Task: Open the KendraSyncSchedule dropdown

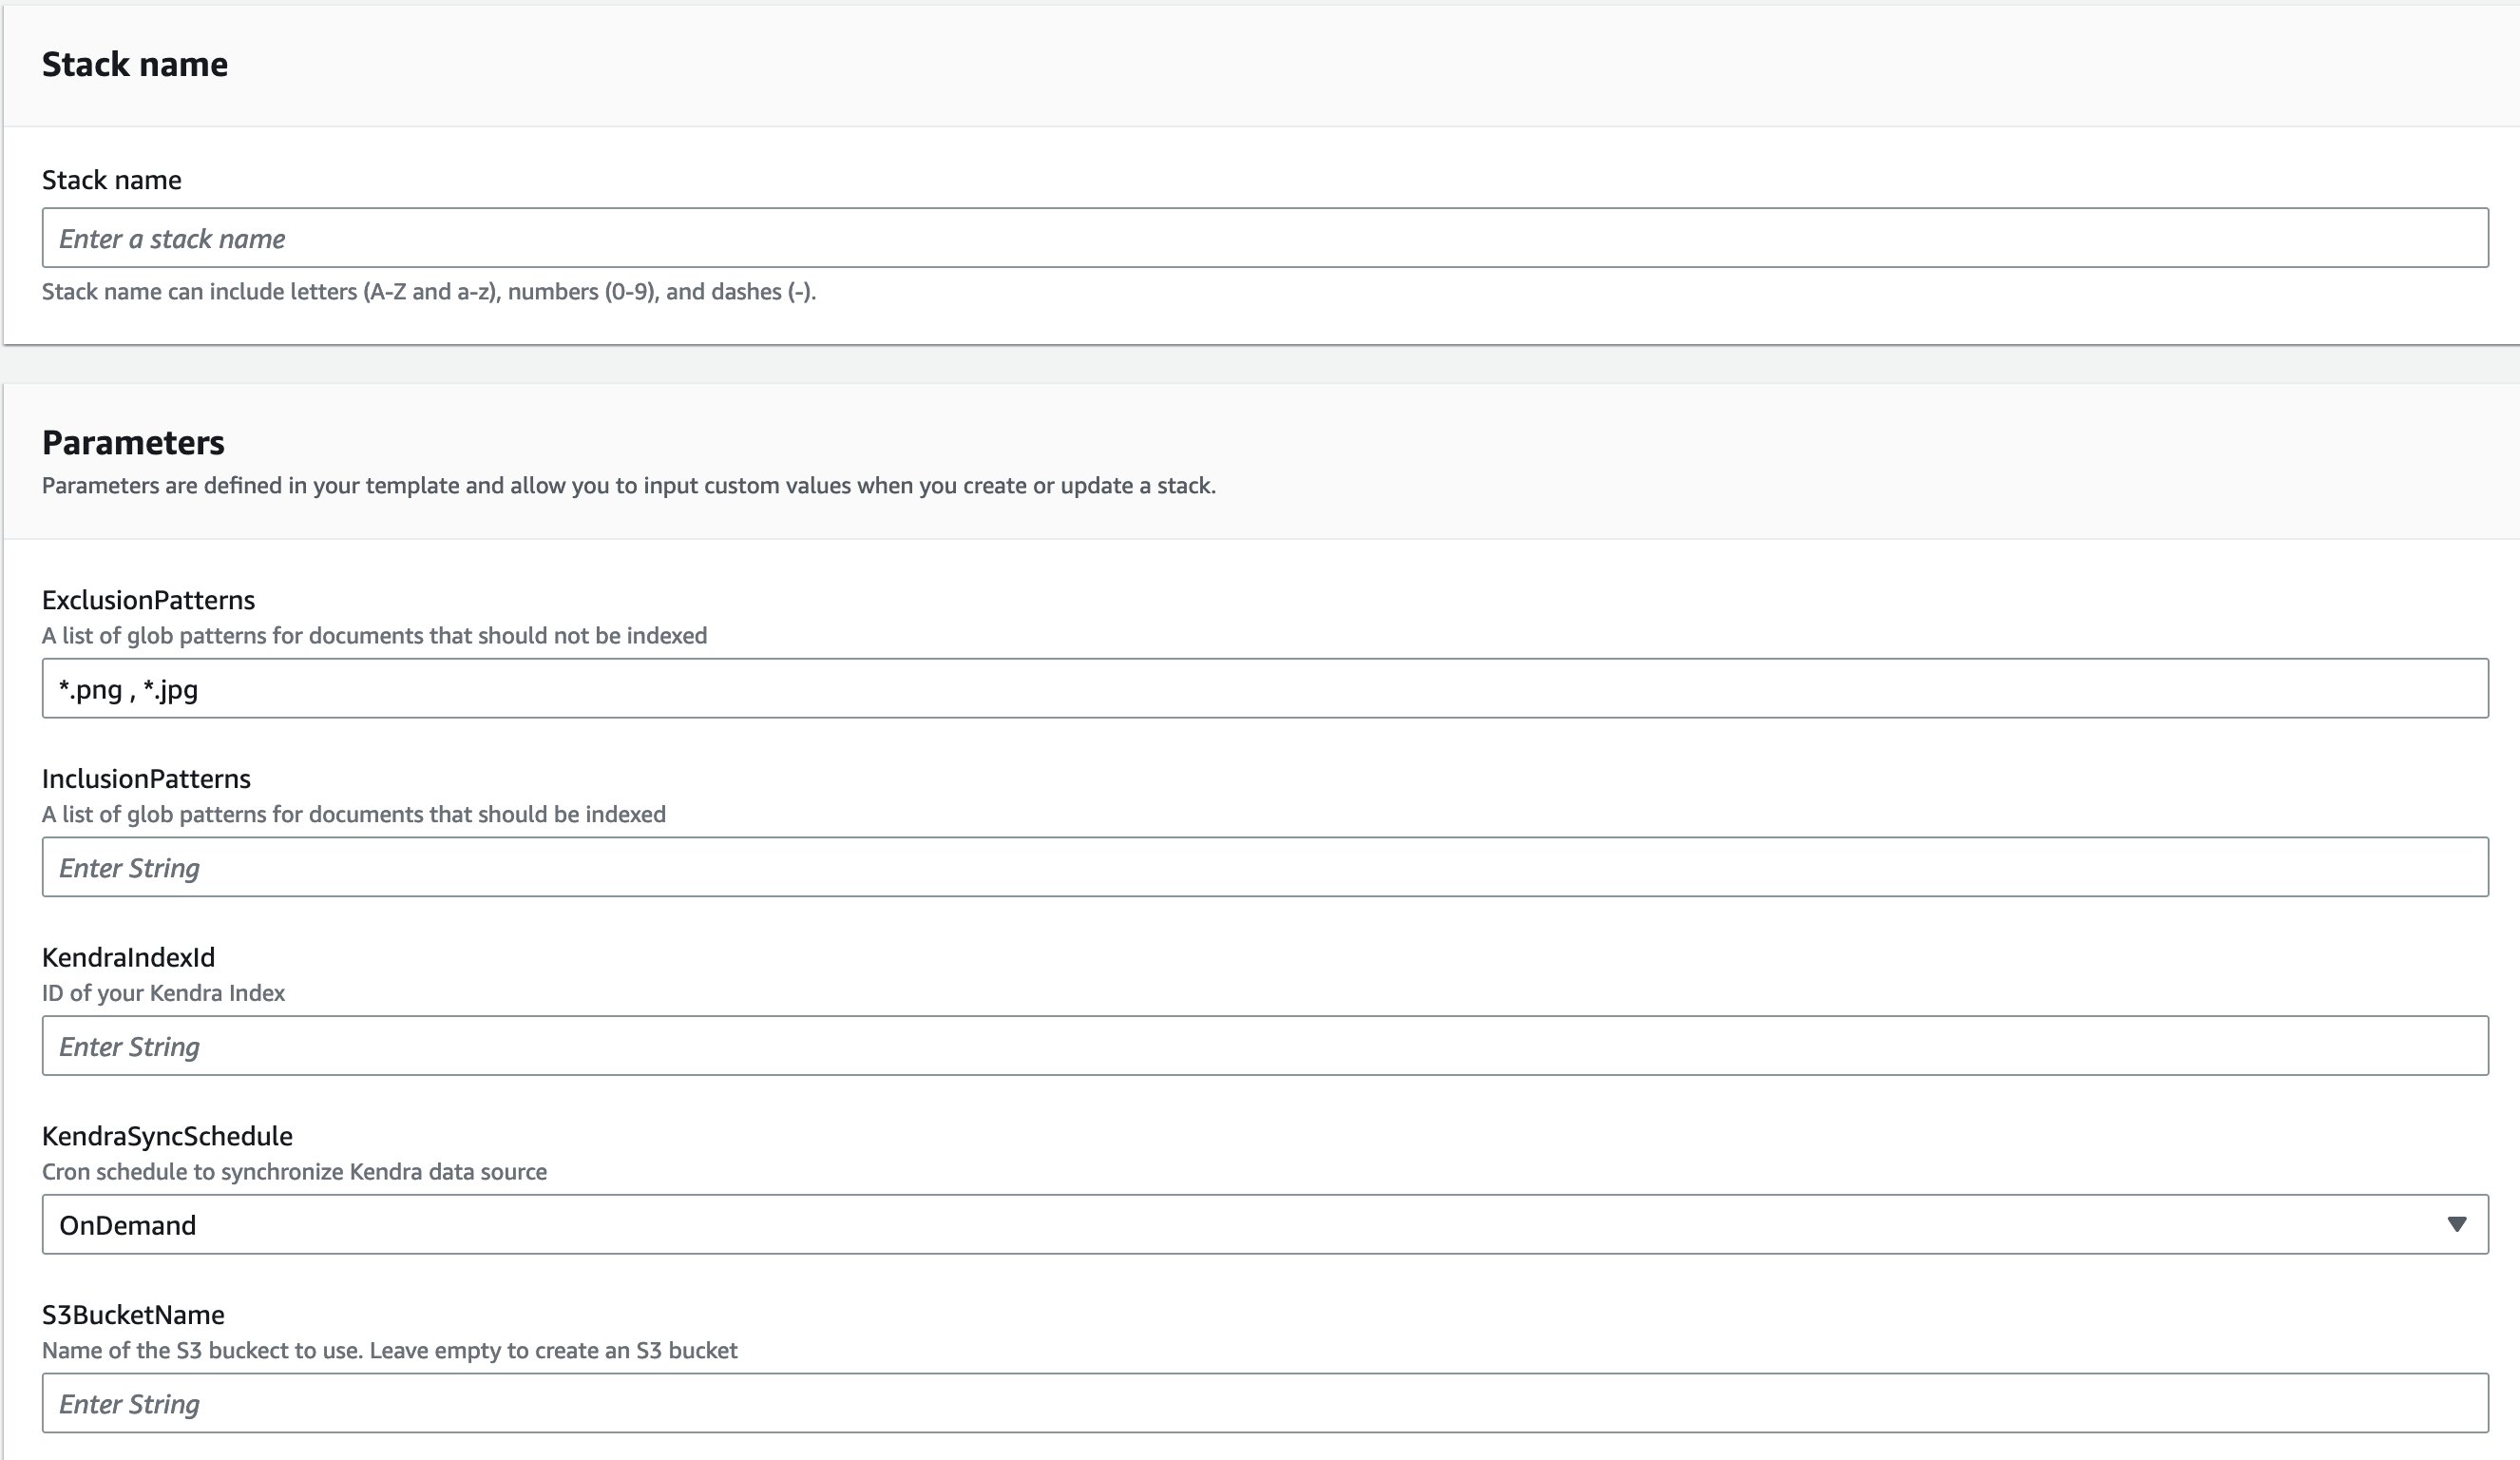Action: click(x=1265, y=1224)
